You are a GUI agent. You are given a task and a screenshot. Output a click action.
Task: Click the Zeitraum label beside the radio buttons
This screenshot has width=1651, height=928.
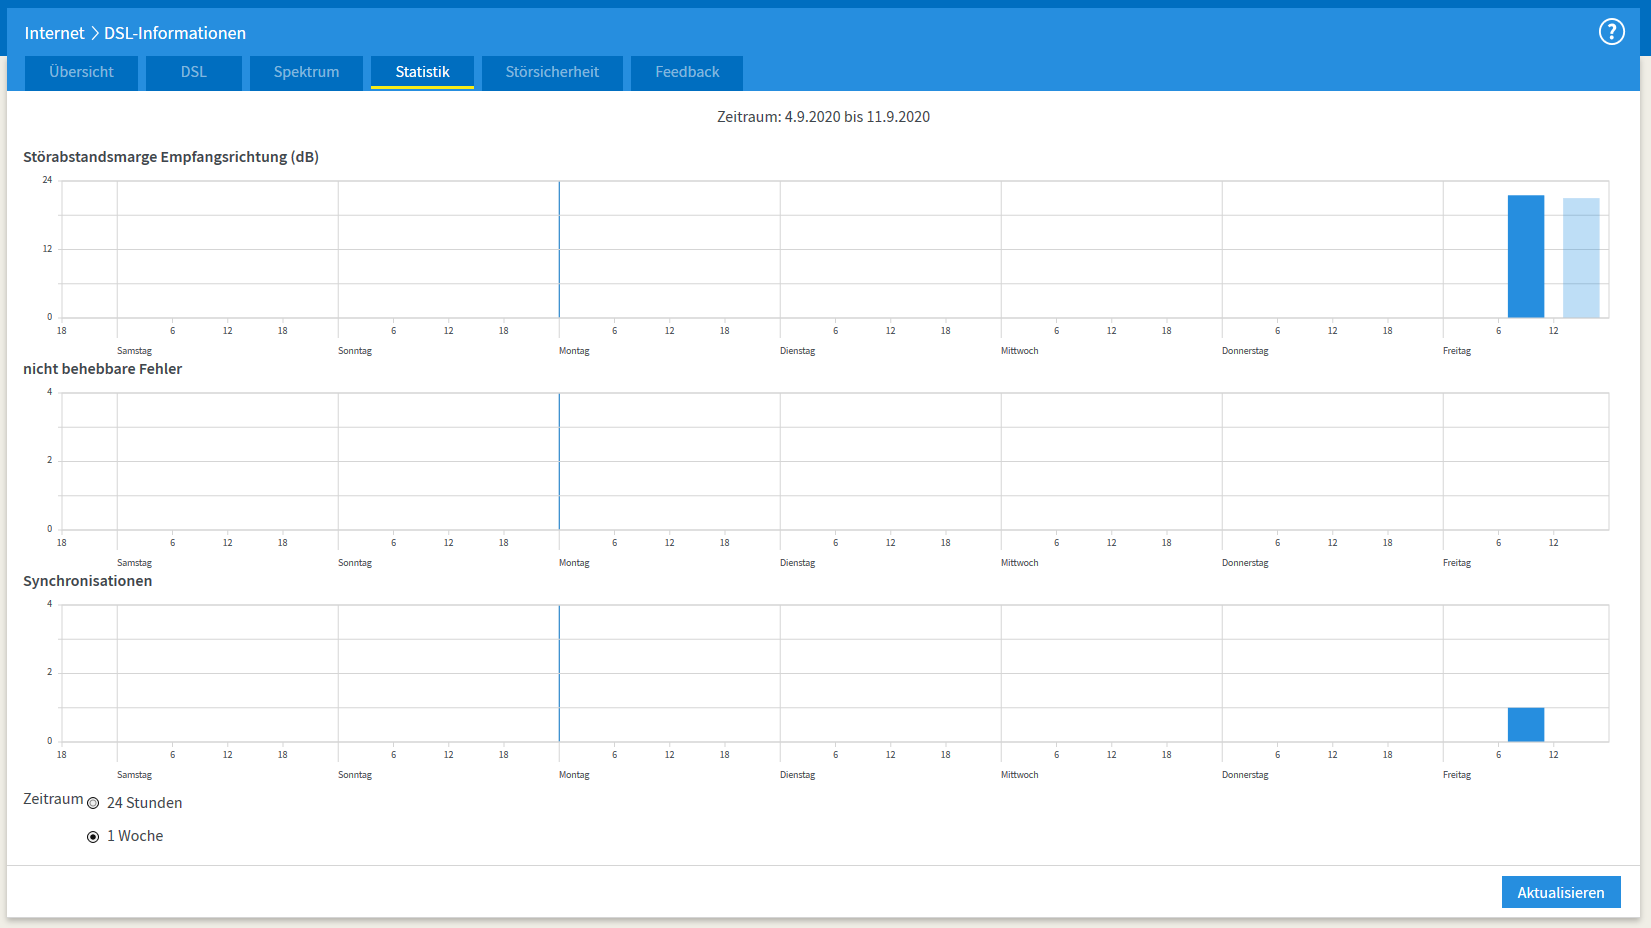[x=53, y=799]
